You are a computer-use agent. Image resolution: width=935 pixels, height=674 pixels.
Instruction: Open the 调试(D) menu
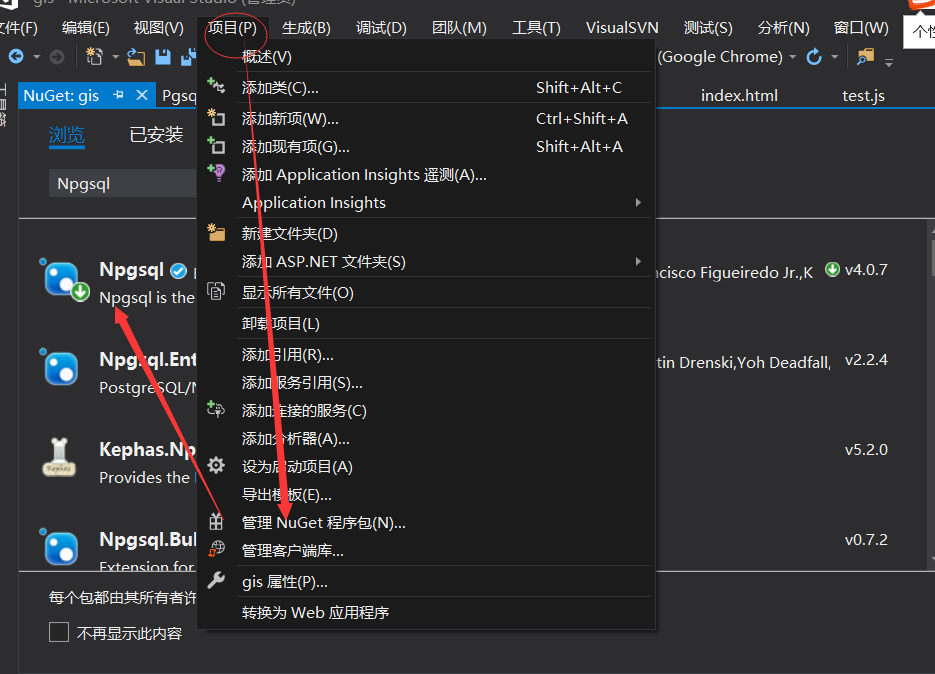pyautogui.click(x=381, y=28)
